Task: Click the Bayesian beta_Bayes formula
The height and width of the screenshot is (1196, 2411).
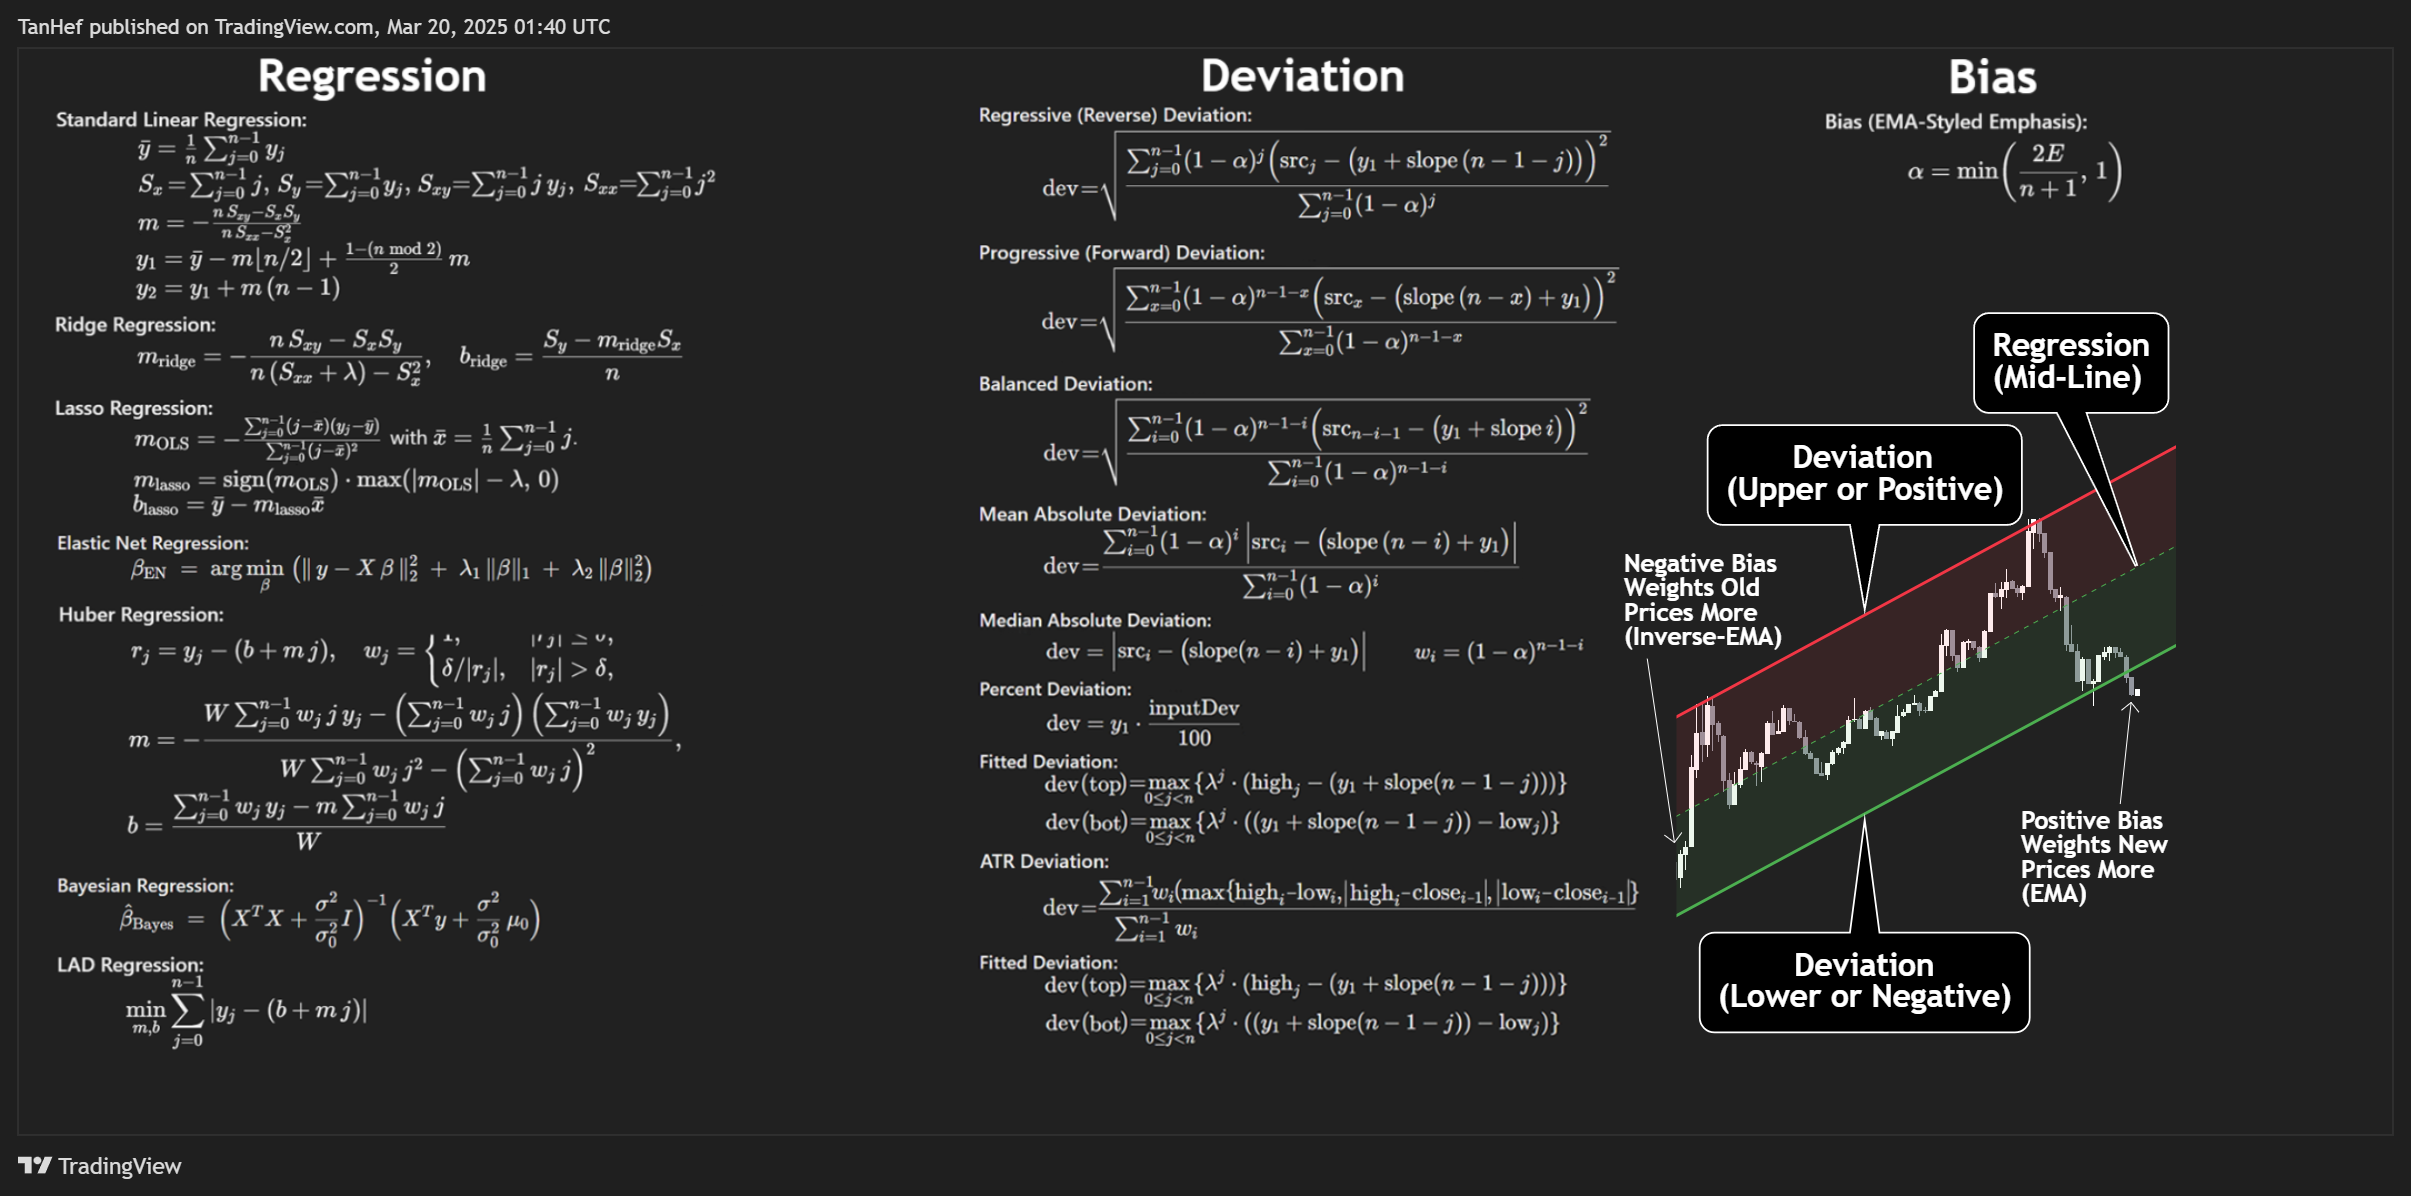Action: pos(330,919)
